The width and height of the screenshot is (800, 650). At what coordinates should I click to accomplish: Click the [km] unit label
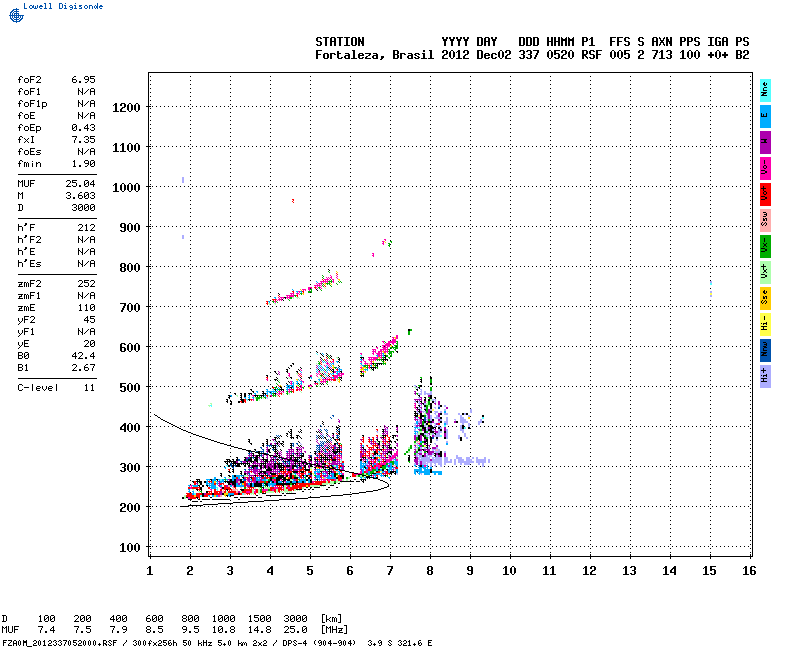click(331, 619)
